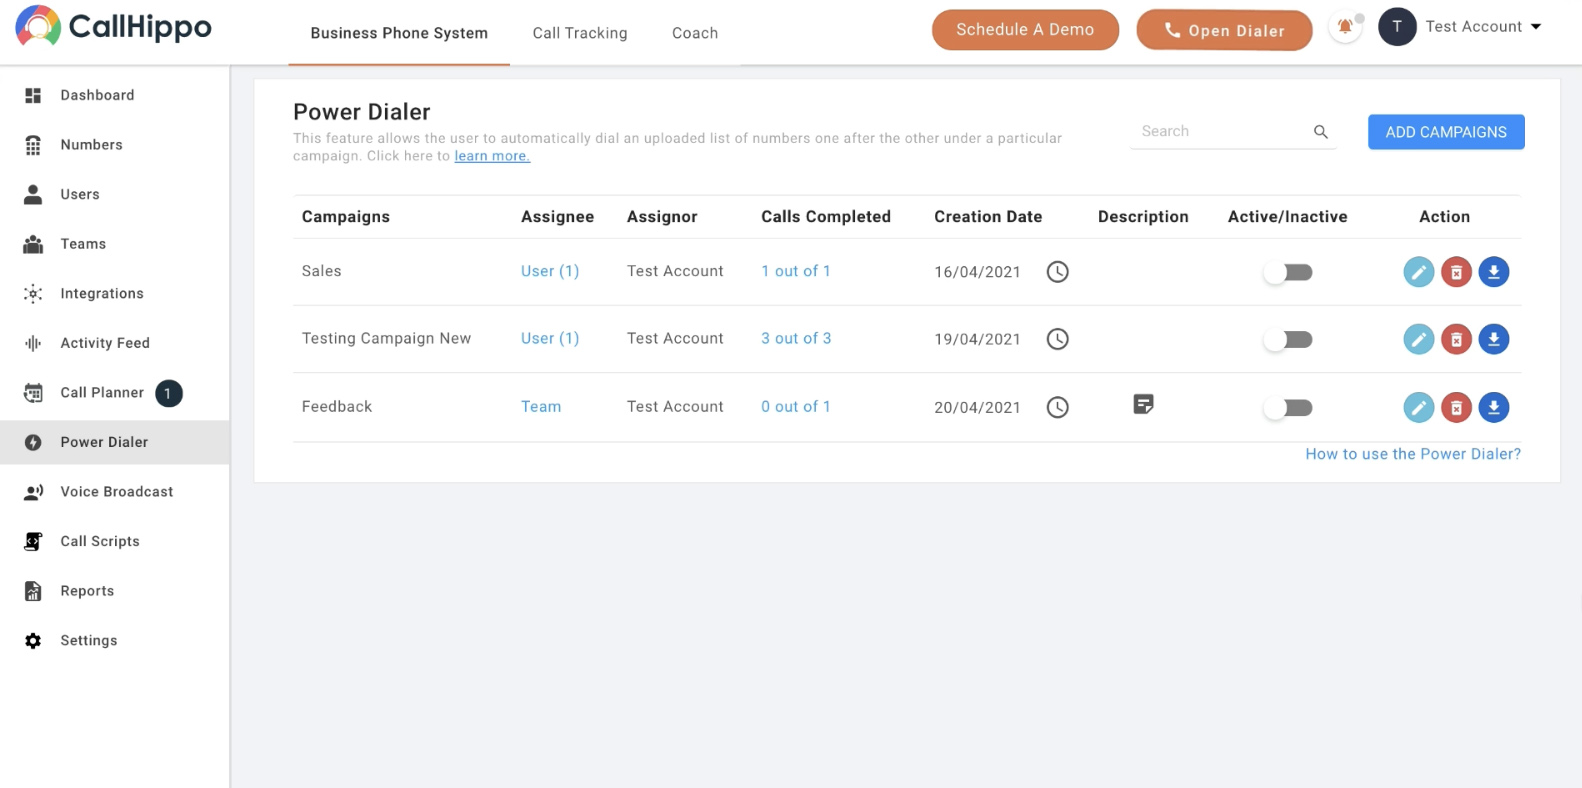1582x788 pixels.
Task: Expand the Test Account dropdown arrow
Action: [1536, 27]
